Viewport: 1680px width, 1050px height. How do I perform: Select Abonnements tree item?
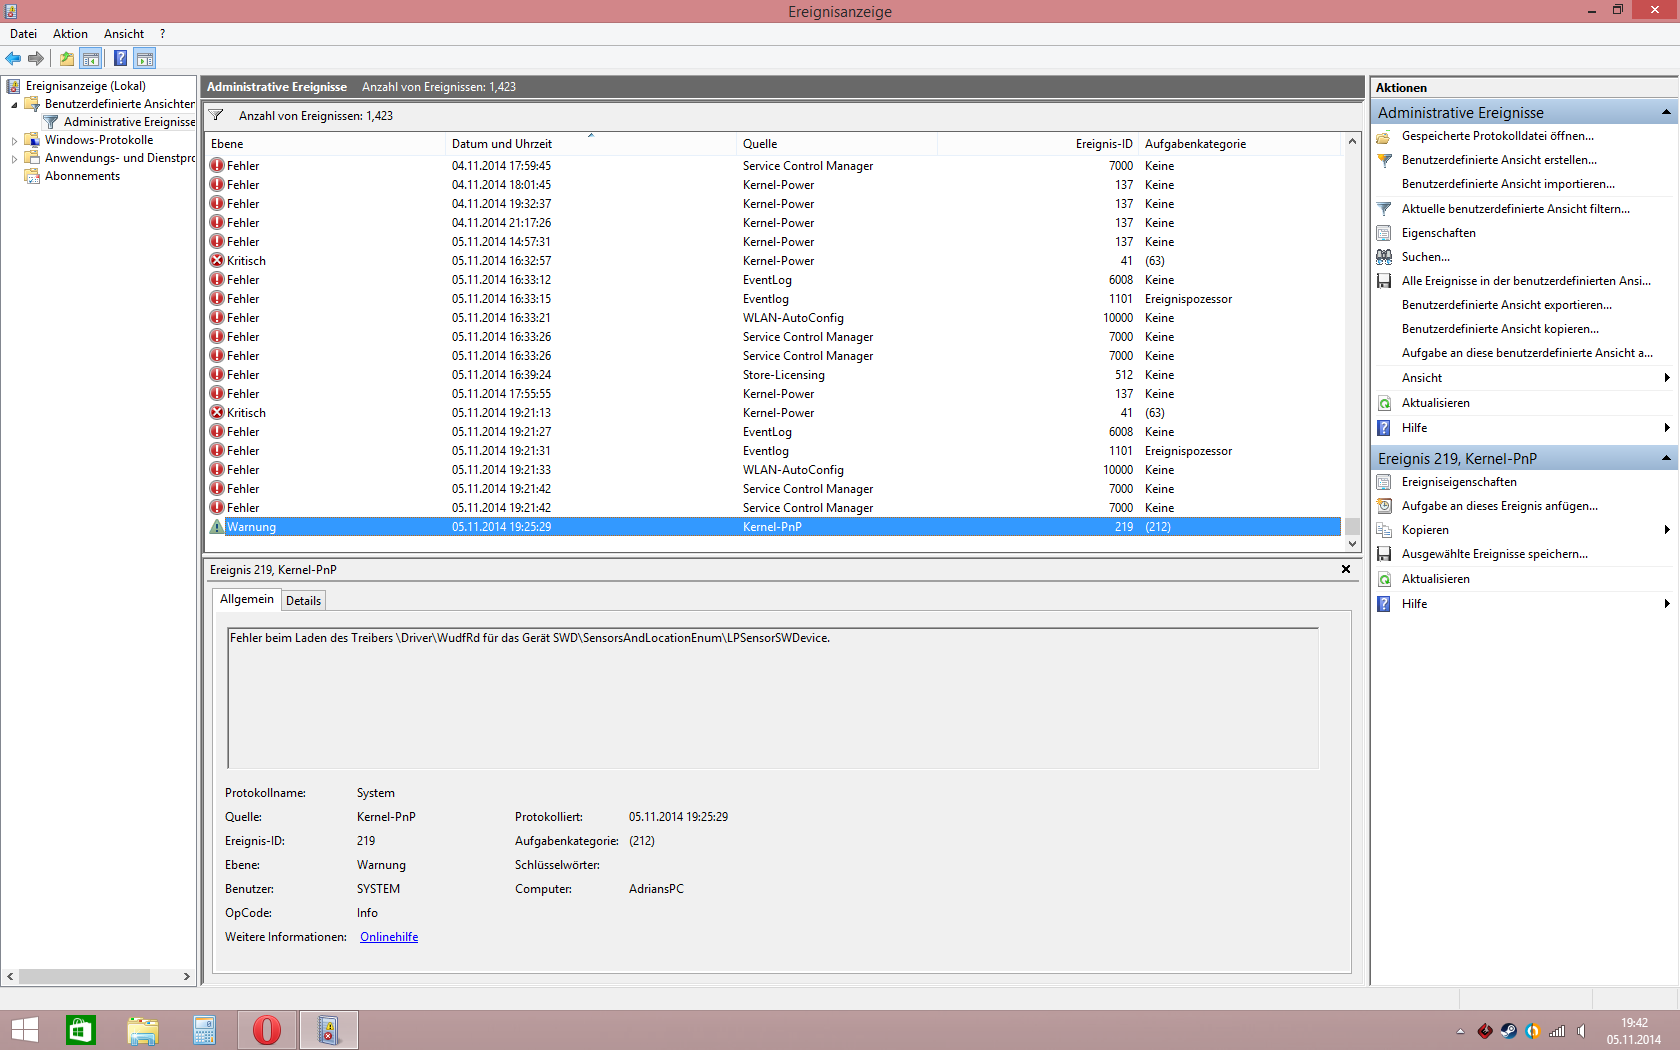coord(82,176)
